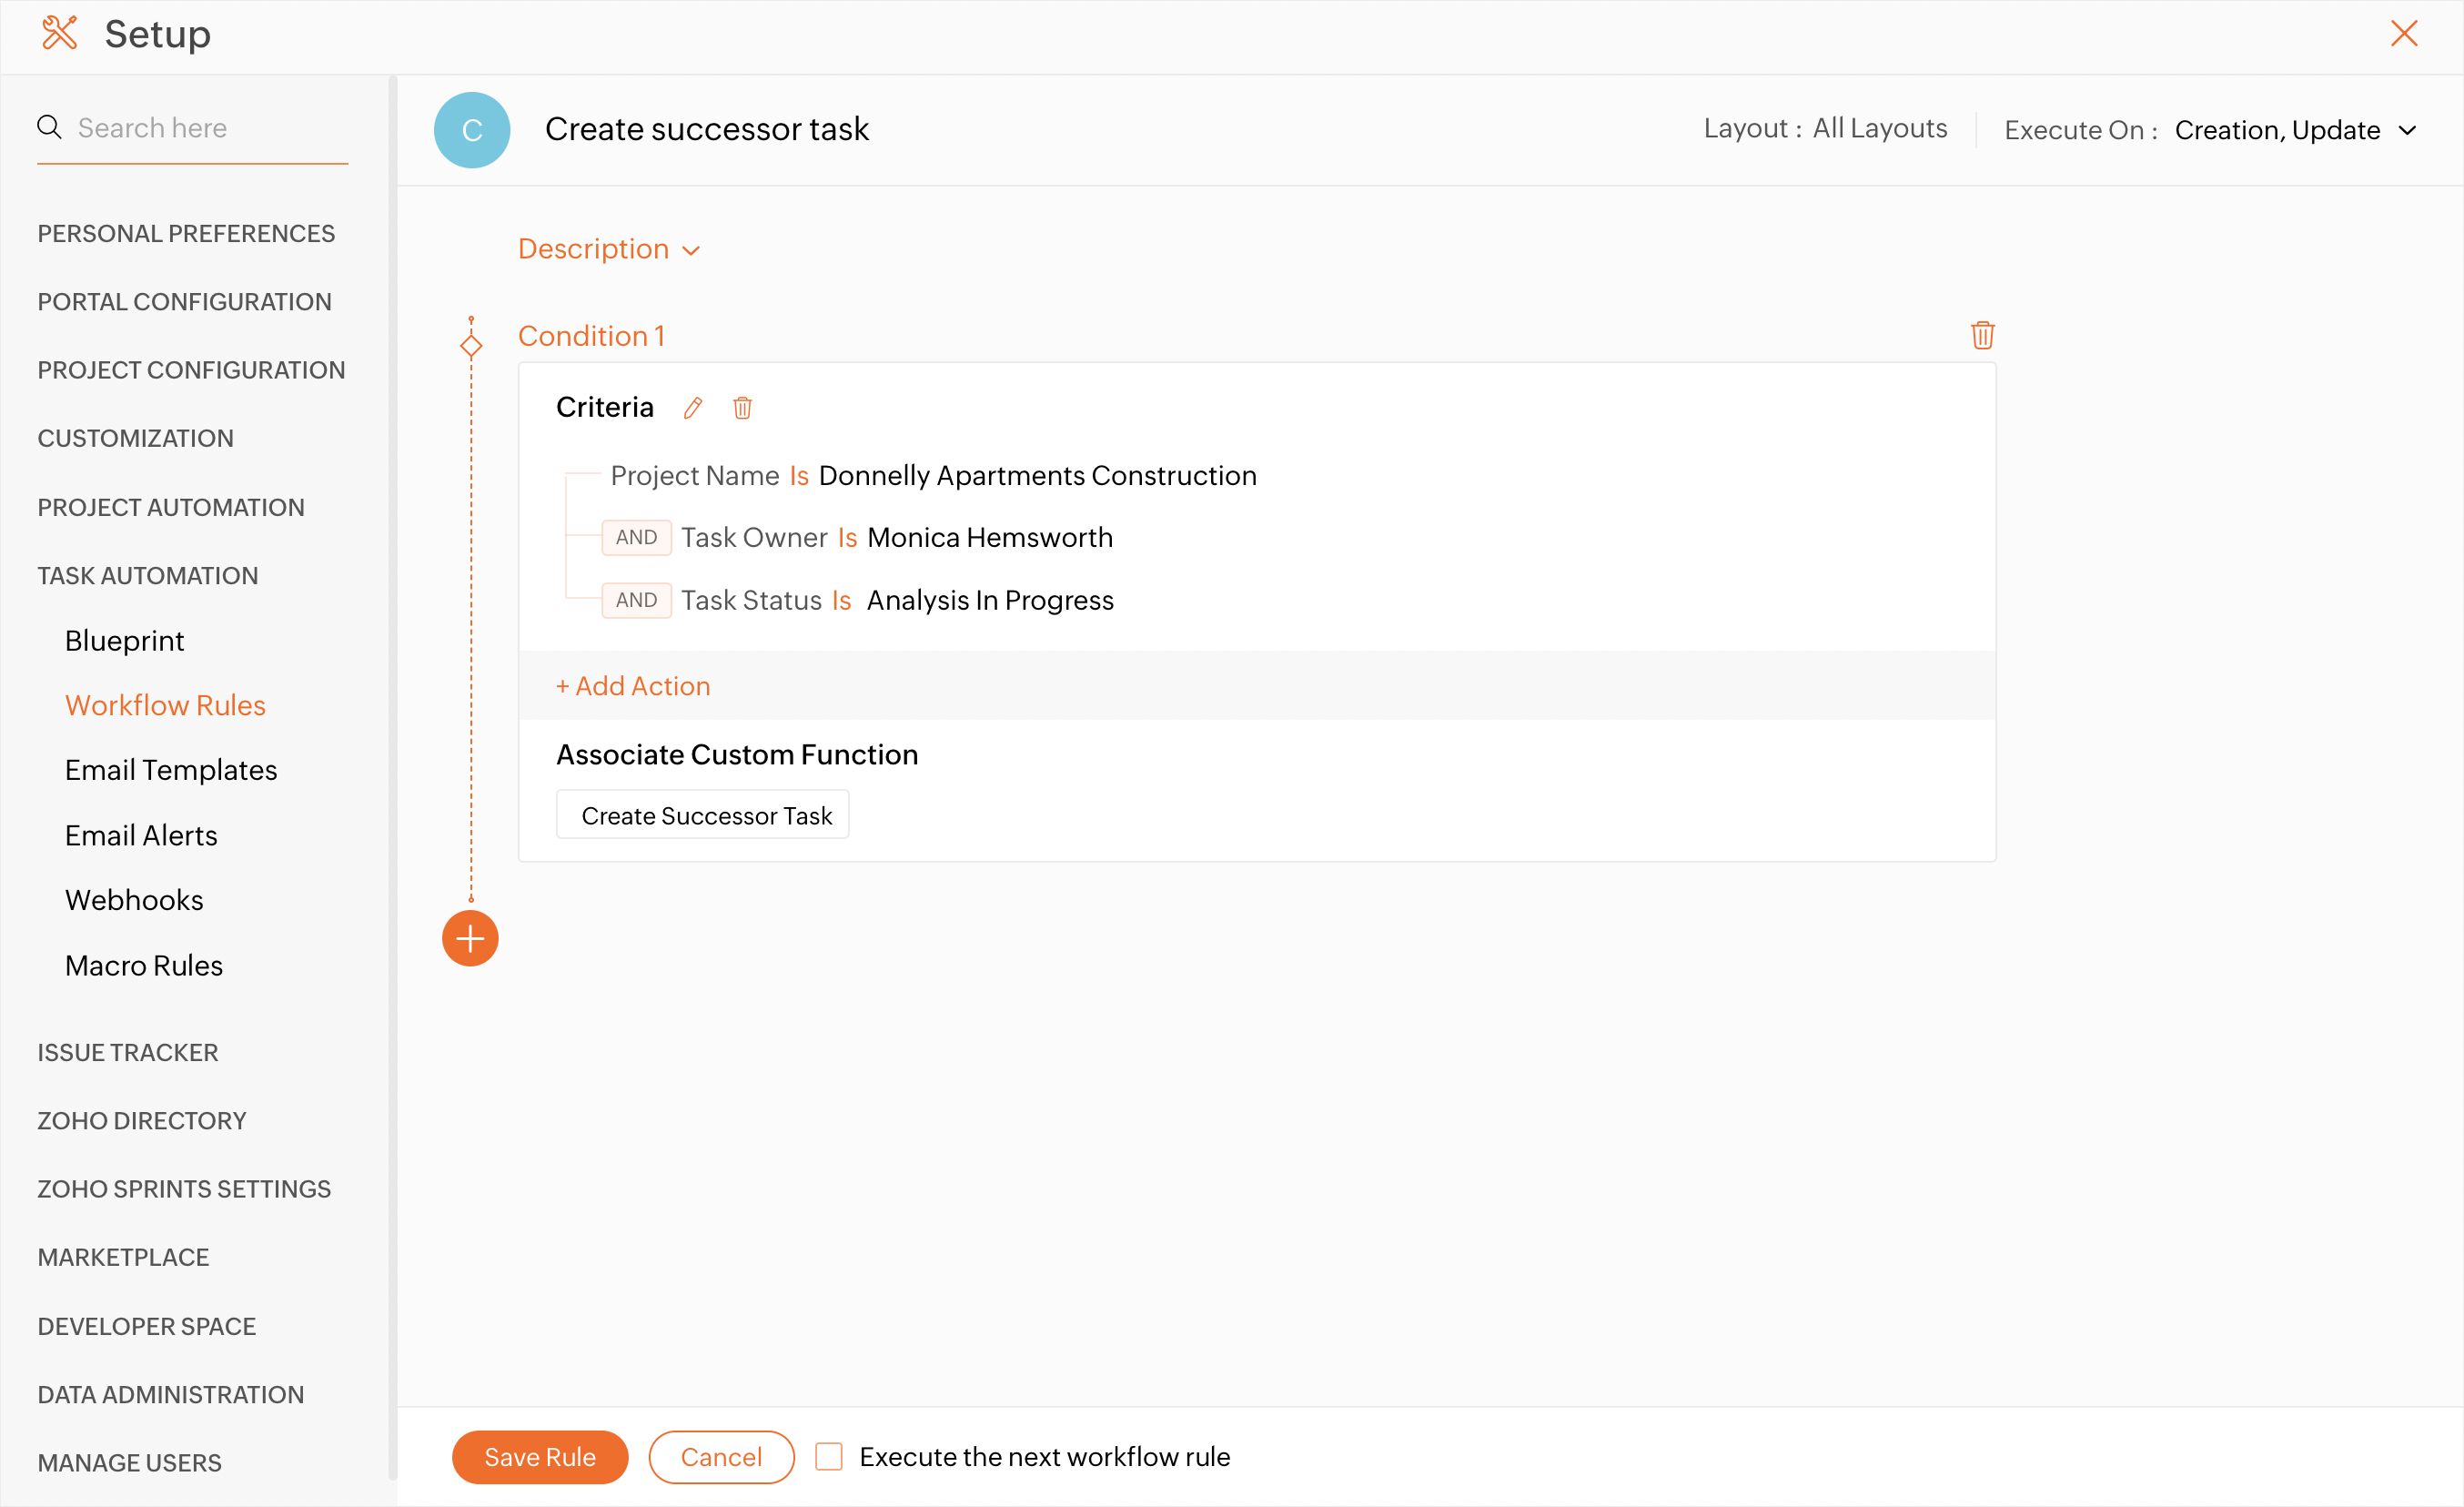The image size is (2464, 1507).
Task: Click the Condition 1 diamond marker
Action: coord(471,346)
